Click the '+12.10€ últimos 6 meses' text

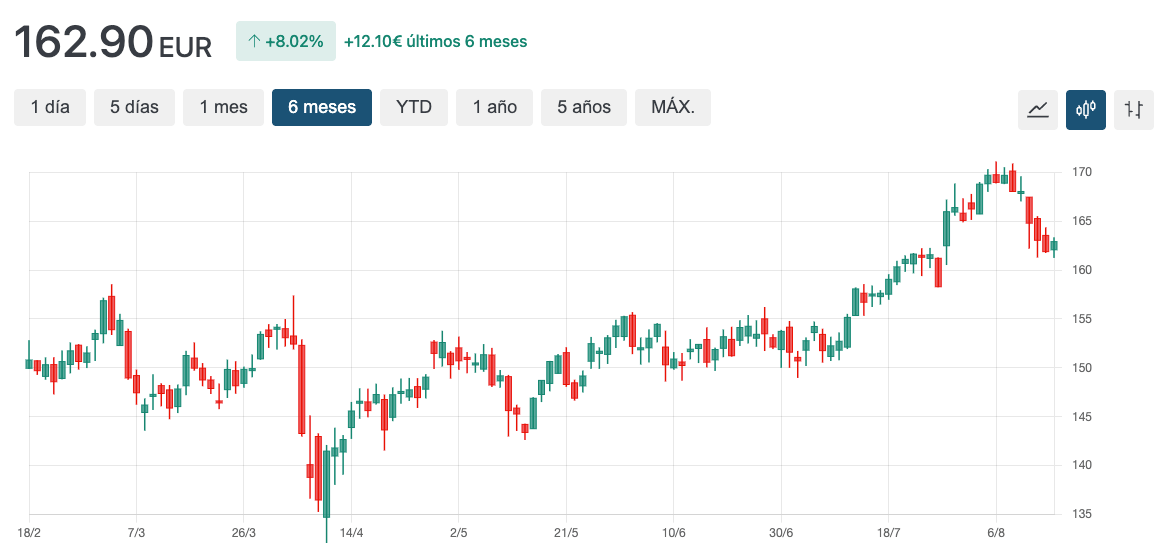(x=436, y=41)
